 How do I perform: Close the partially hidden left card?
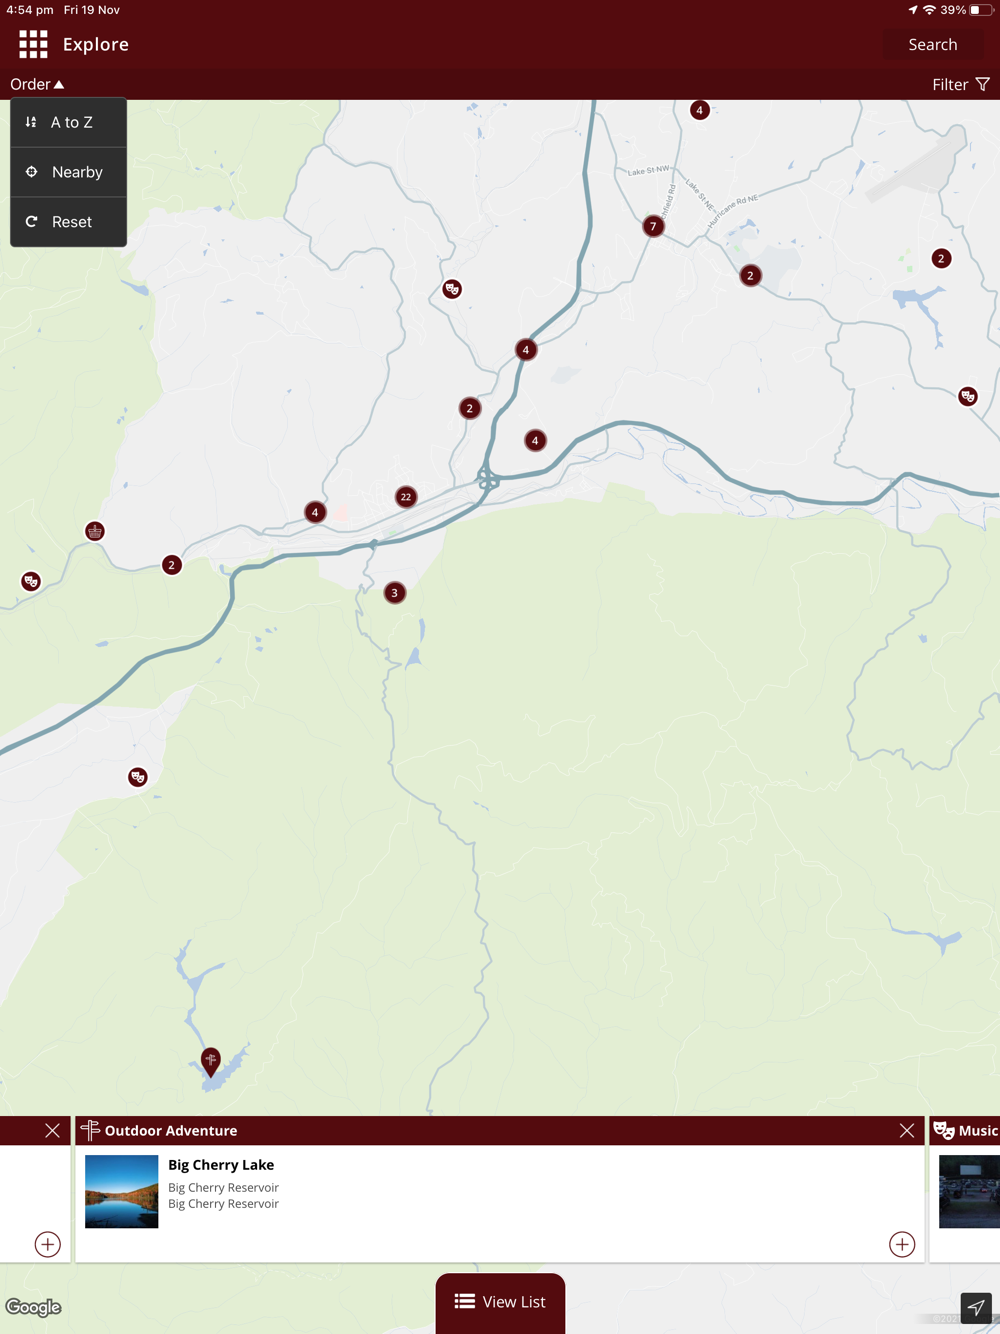[x=52, y=1130]
